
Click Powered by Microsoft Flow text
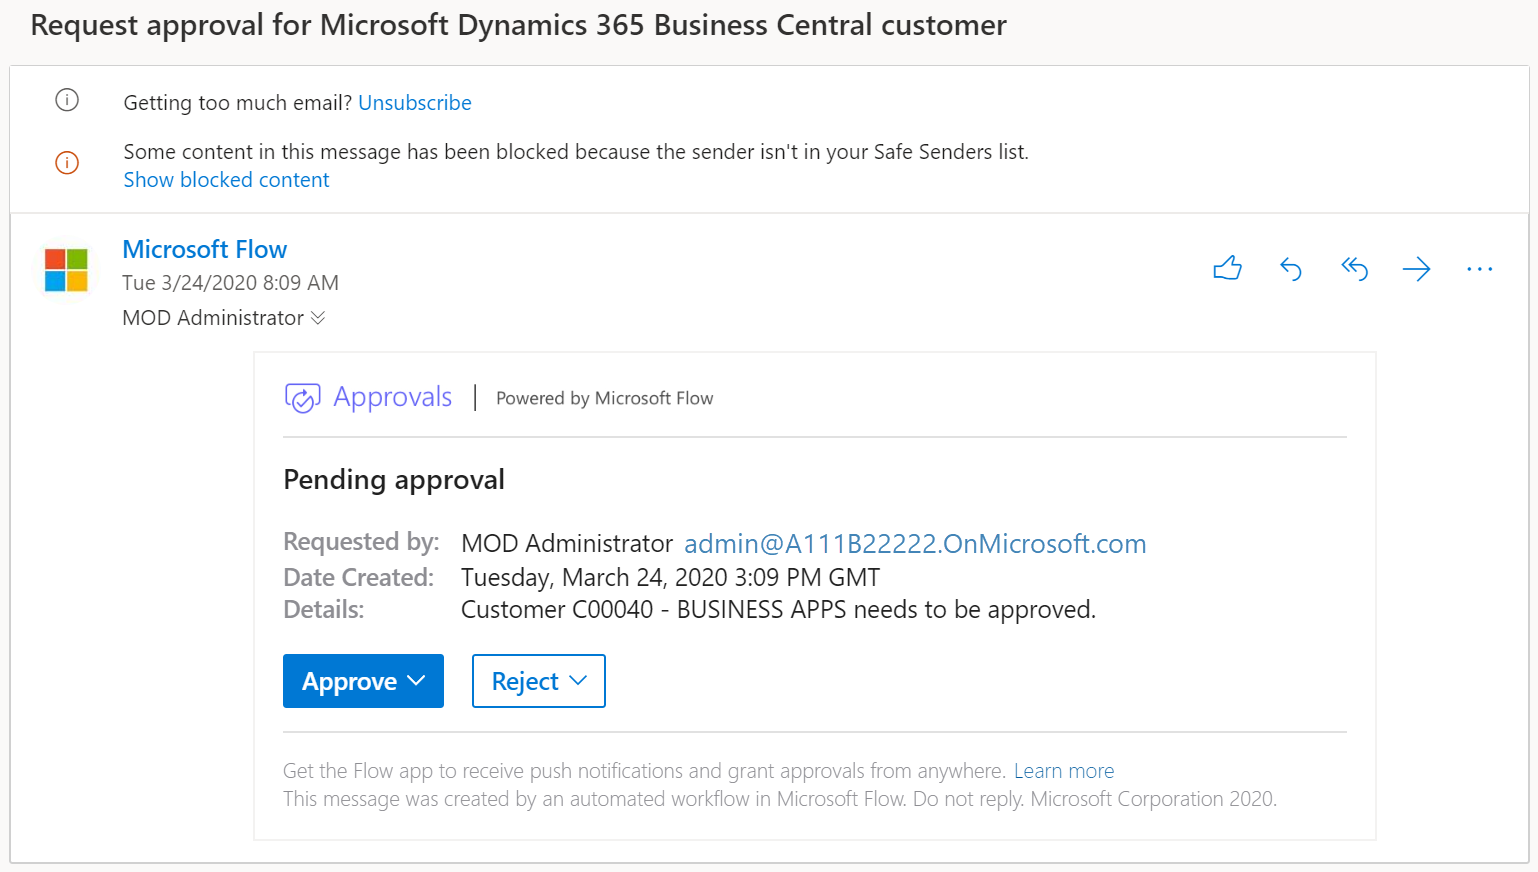604,398
